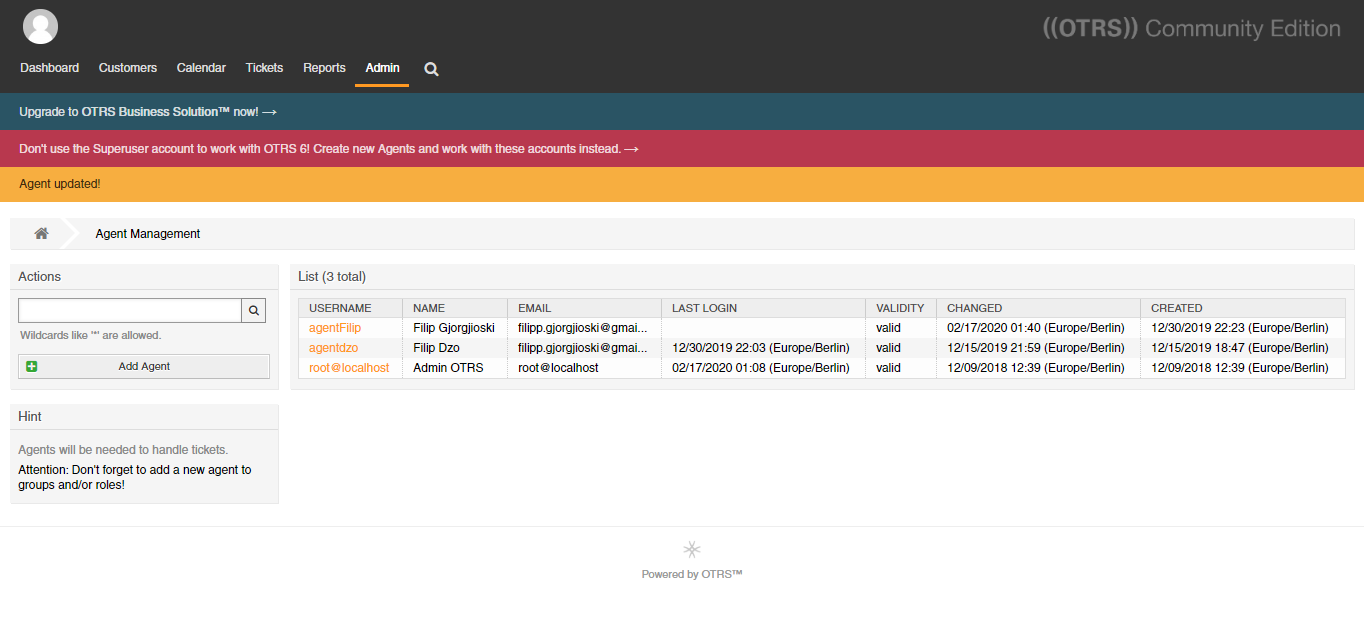
Task: Click the Agent Management breadcrumb
Action: click(148, 234)
